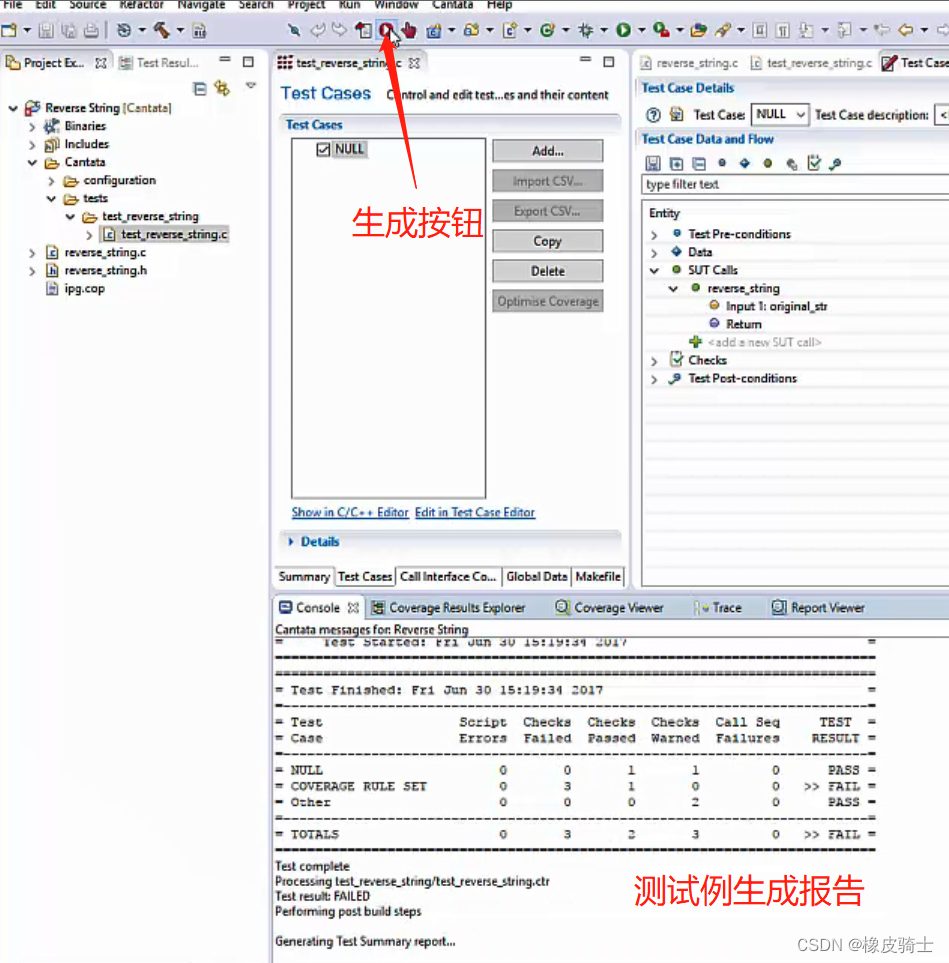Screen dimensions: 949x963
Task: Click the blue diamond Data filter icon
Action: [744, 163]
